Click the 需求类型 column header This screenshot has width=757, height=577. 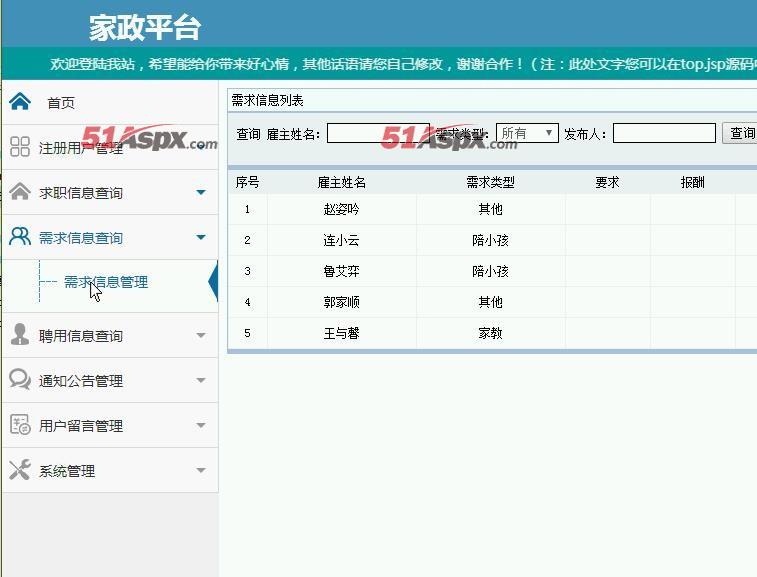pos(490,183)
